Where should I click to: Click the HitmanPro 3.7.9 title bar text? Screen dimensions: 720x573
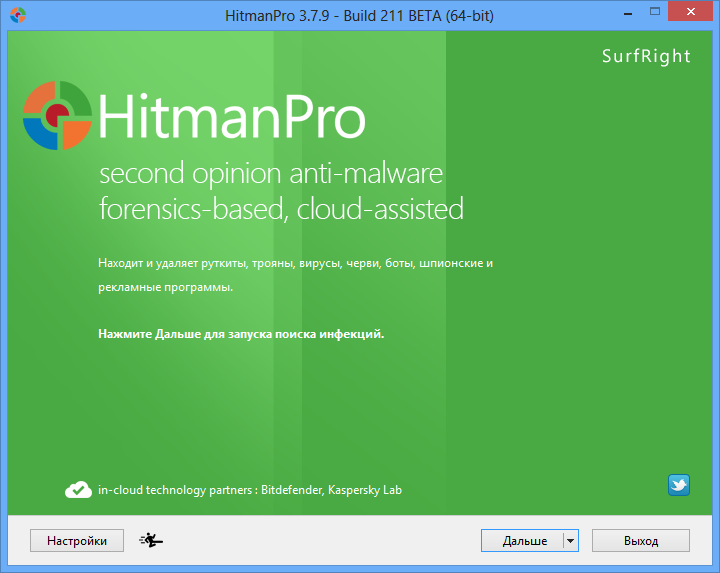[357, 15]
